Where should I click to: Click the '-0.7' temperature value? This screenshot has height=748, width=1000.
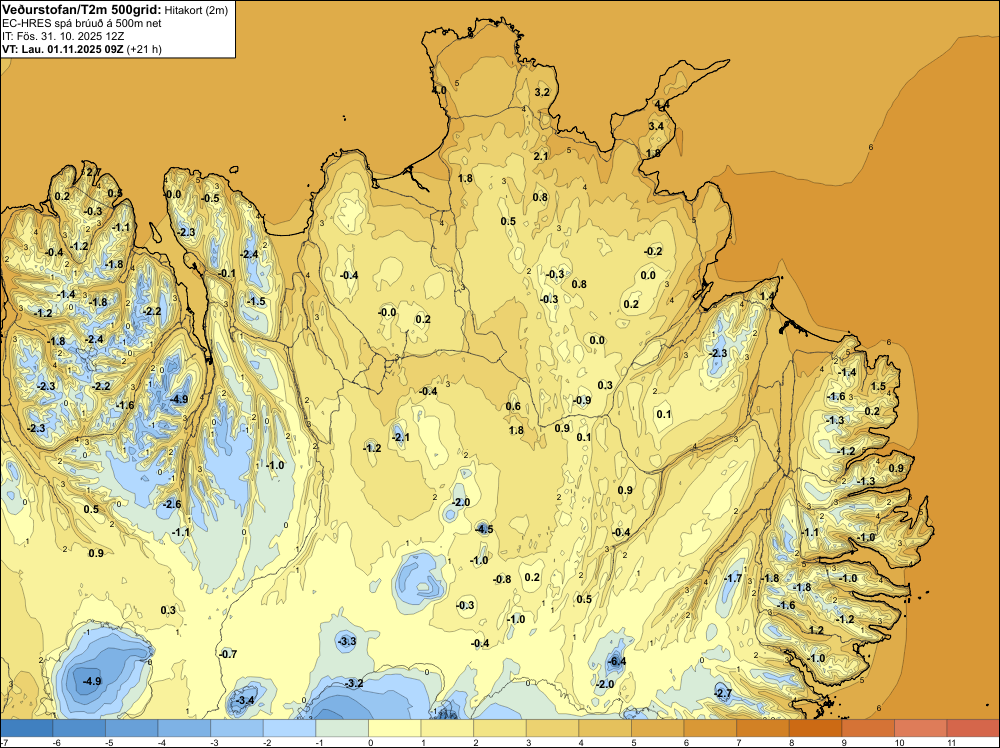pos(228,654)
